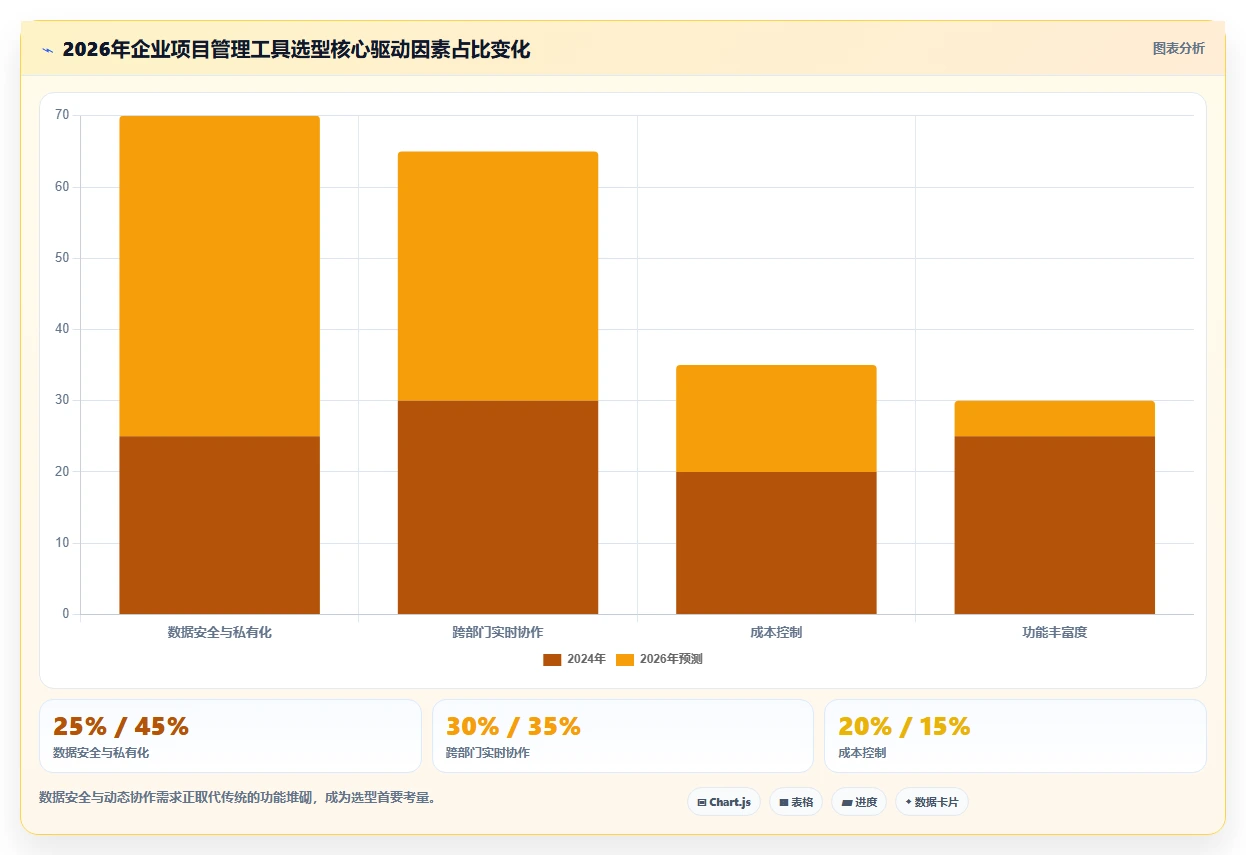Click the chart title 2026年企业项目管理工具选型核心驱动因素占比变化
This screenshot has height=855, width=1246.
(x=296, y=50)
